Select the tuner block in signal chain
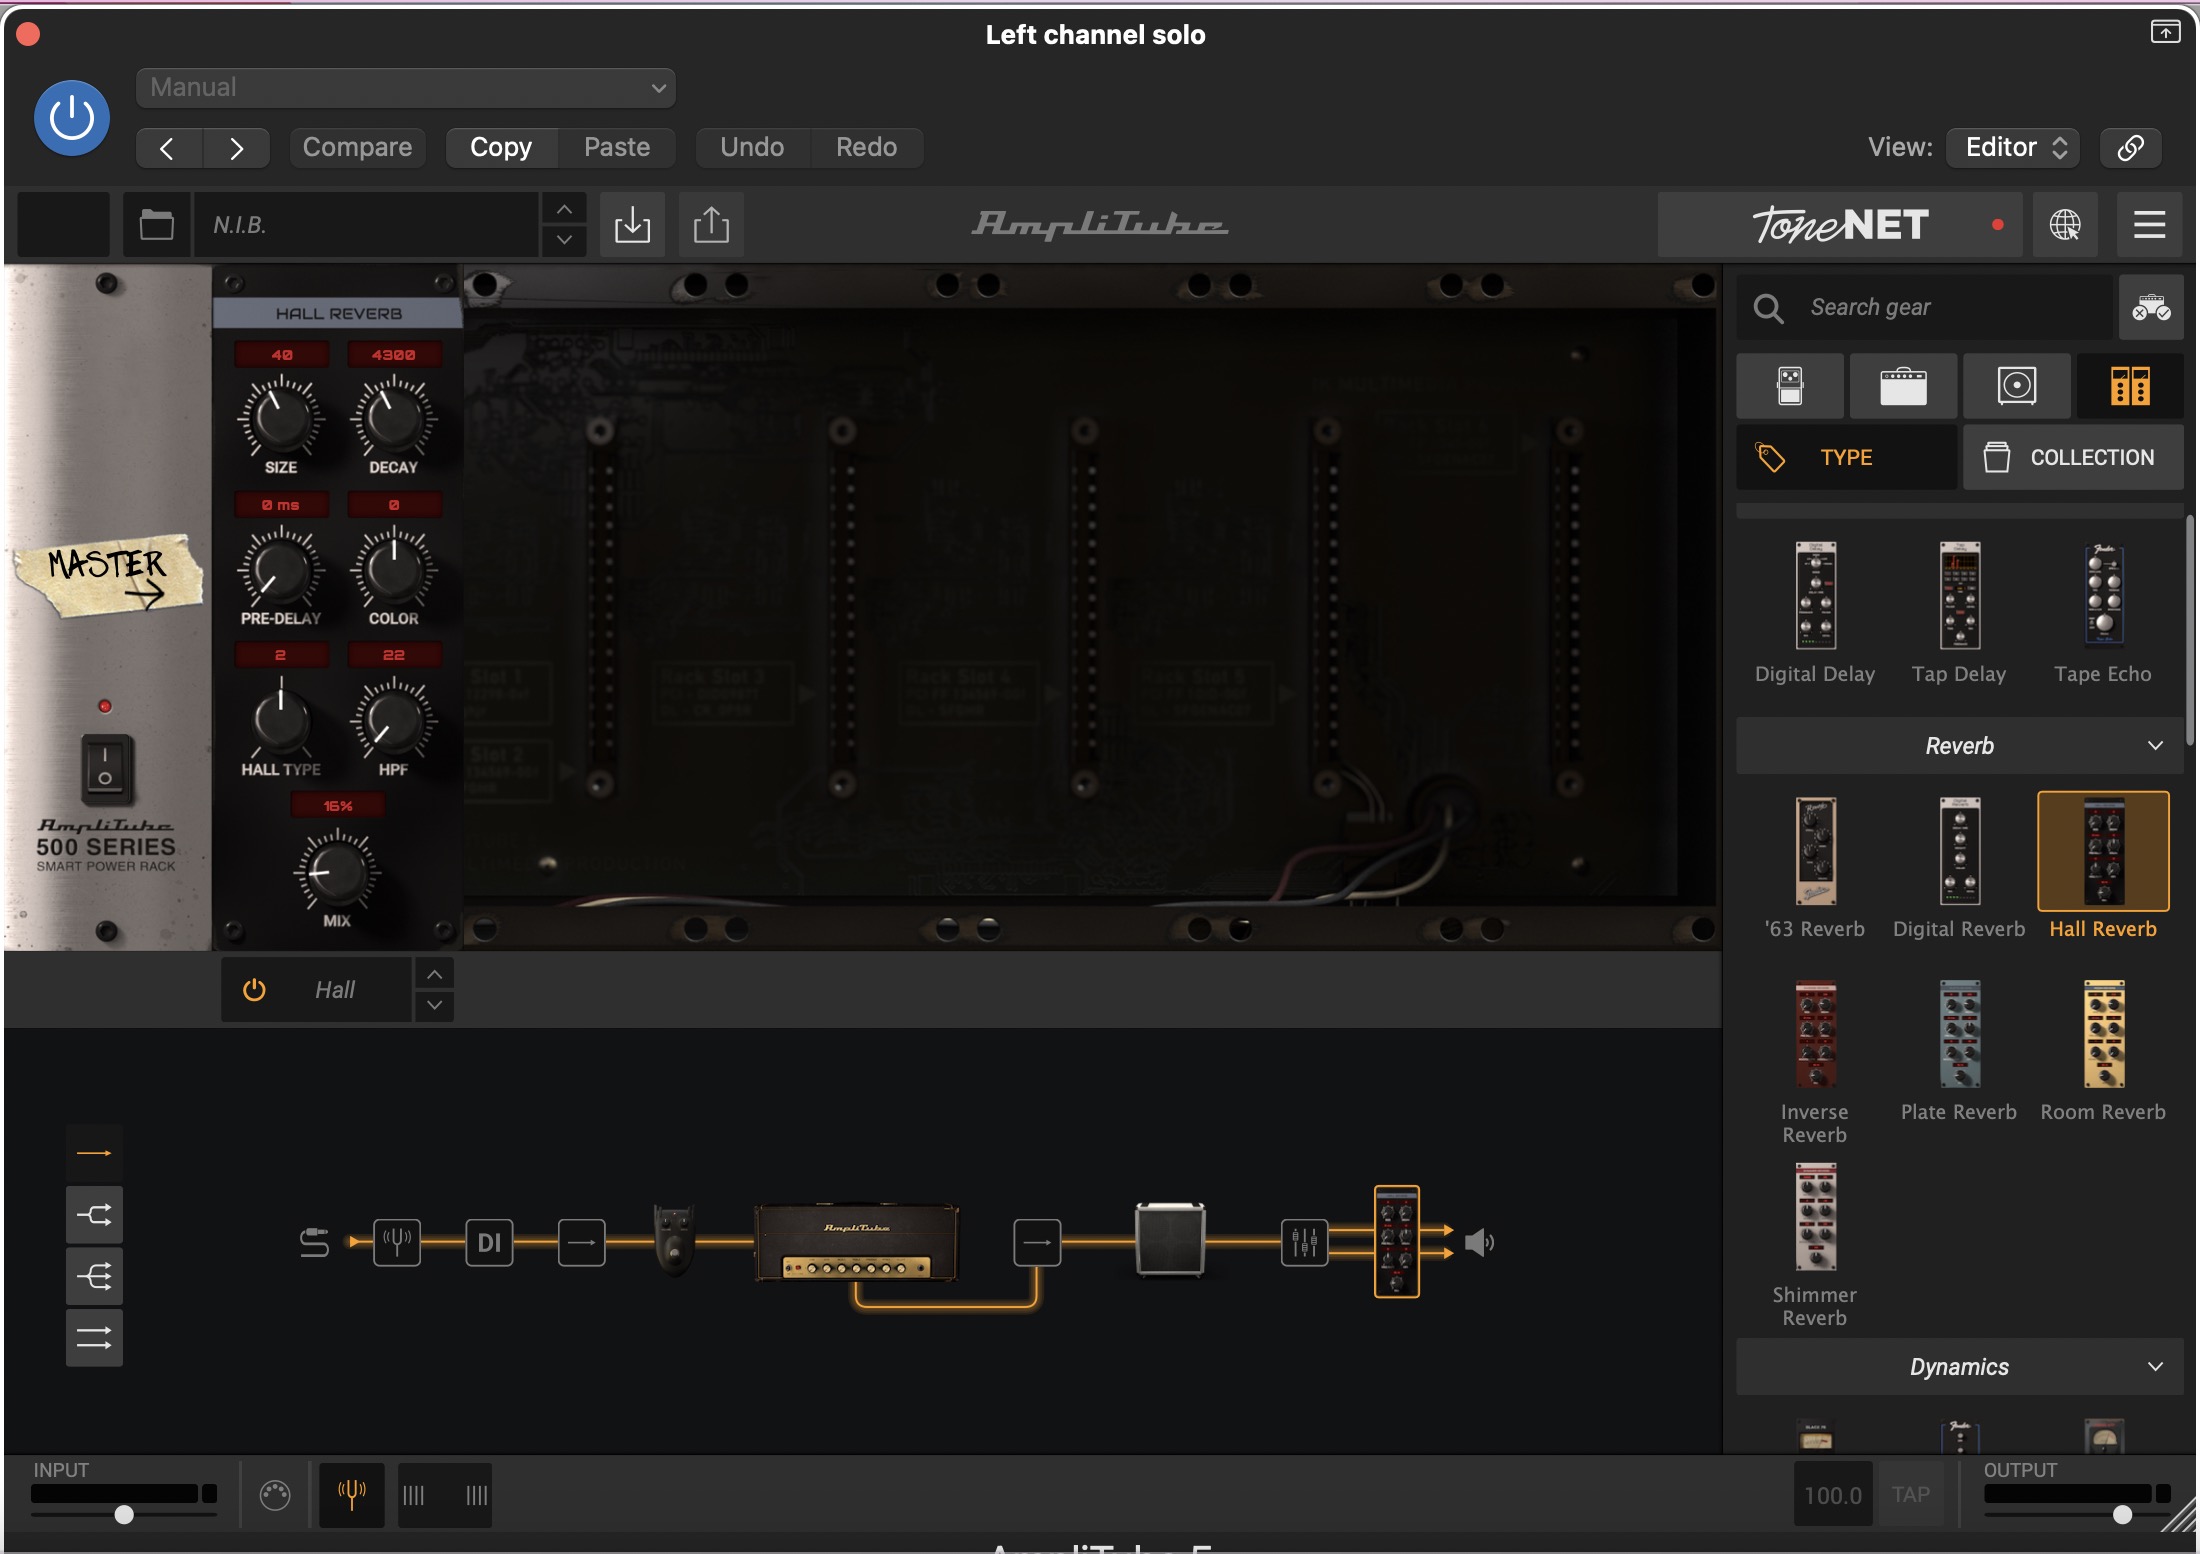The height and width of the screenshot is (1554, 2200). (397, 1243)
